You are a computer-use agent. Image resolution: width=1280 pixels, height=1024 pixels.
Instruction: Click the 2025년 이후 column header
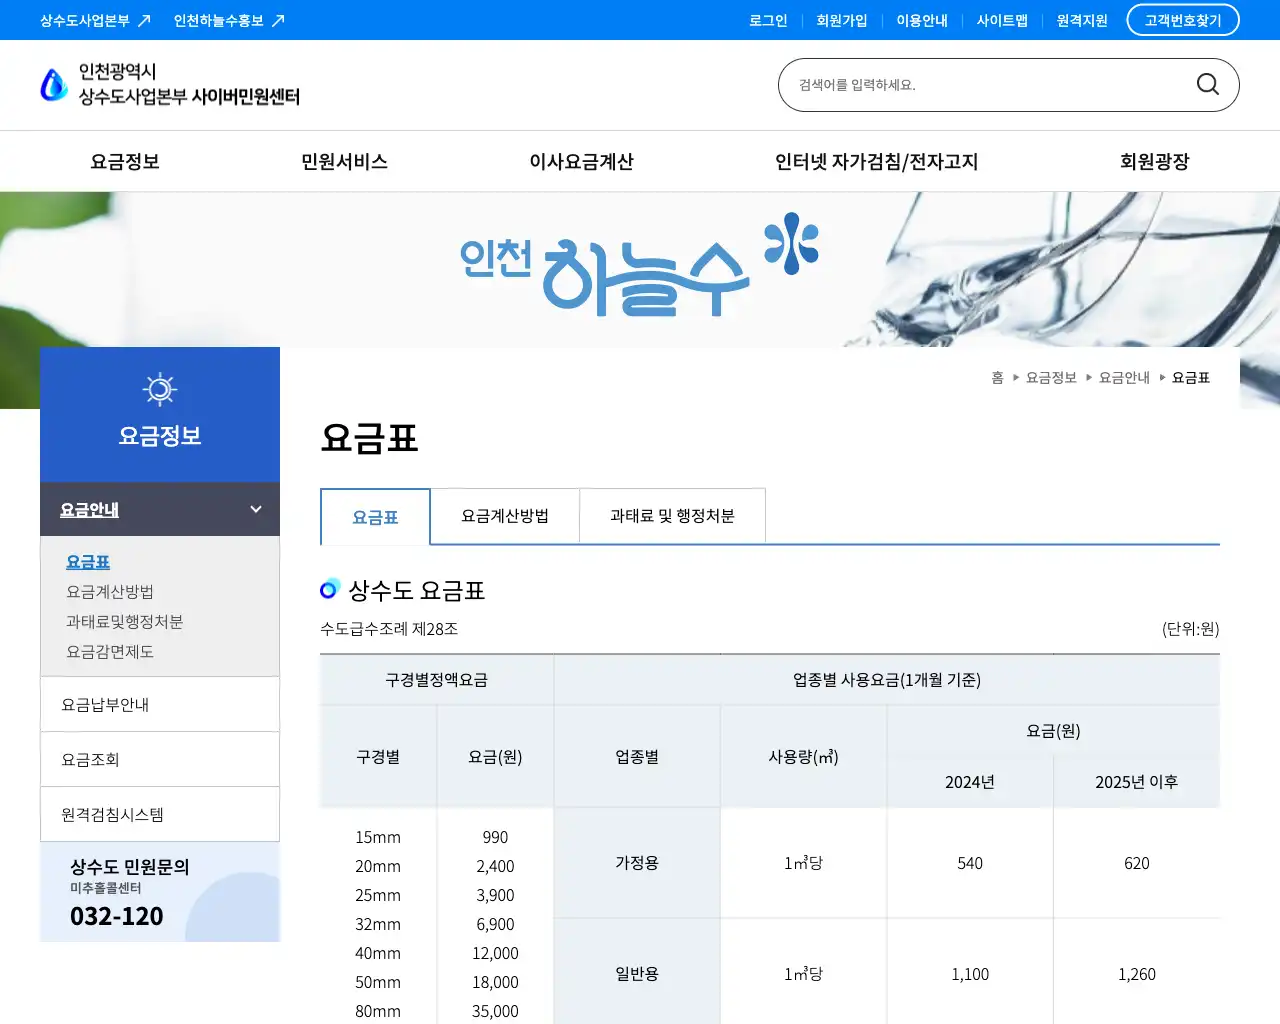tap(1136, 782)
